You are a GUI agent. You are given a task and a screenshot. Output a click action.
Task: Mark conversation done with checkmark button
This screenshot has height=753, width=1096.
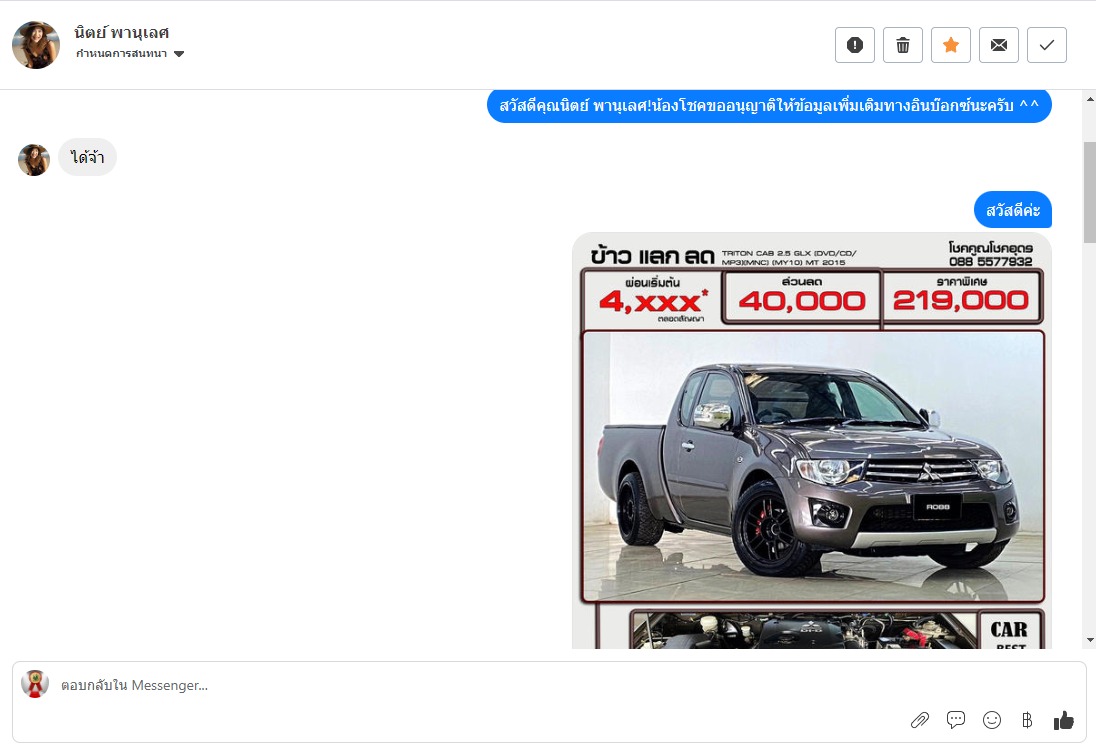pyautogui.click(x=1046, y=45)
